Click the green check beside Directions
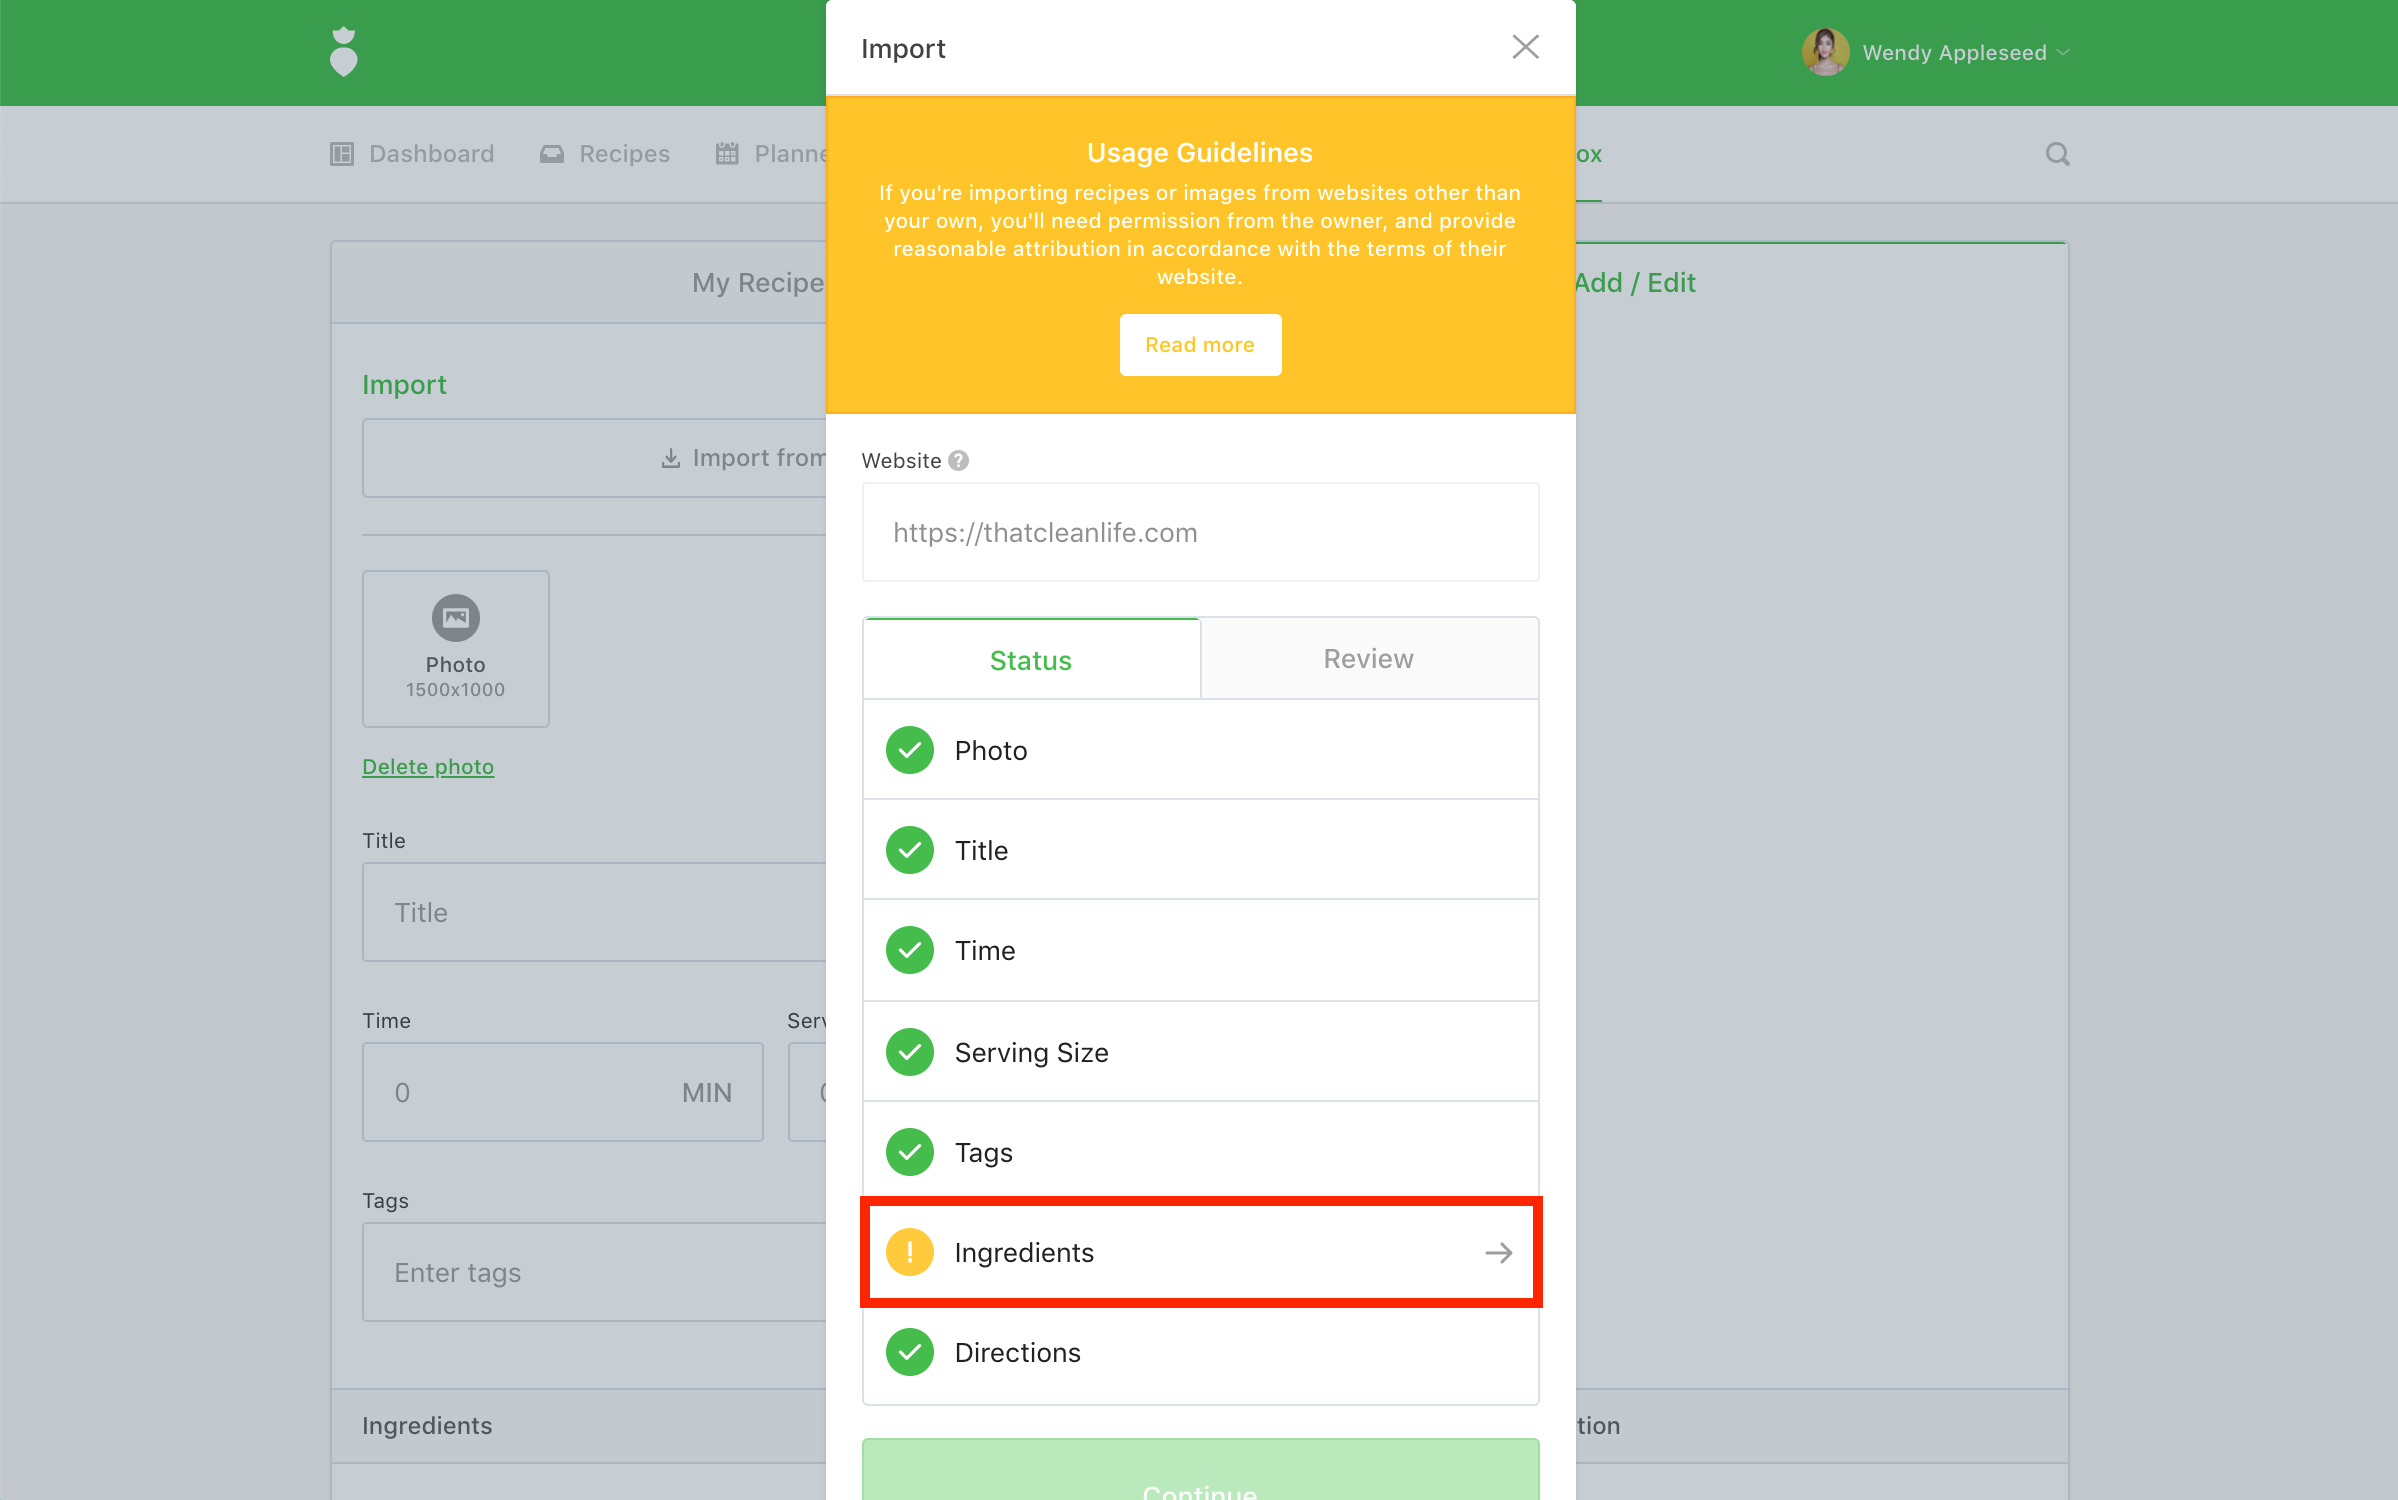This screenshot has width=2398, height=1500. coord(909,1352)
